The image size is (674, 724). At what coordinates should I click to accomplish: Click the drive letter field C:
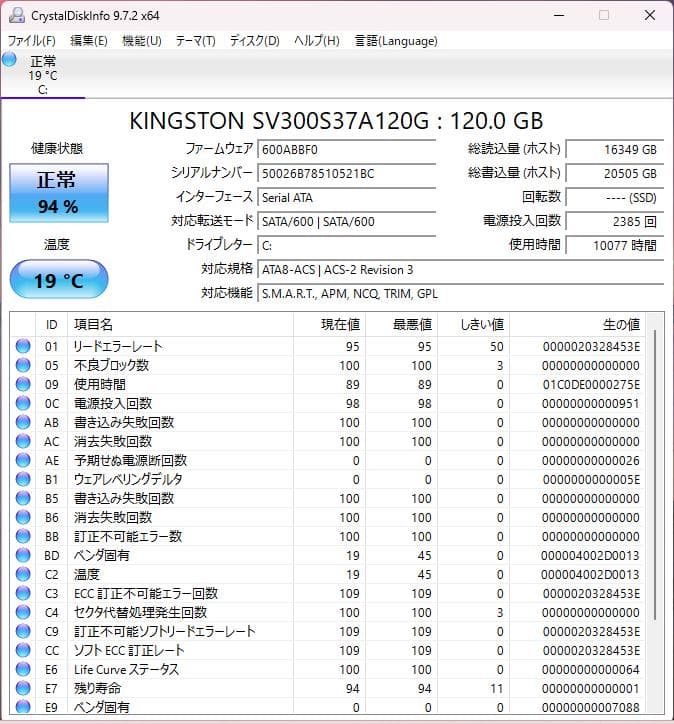coord(346,246)
